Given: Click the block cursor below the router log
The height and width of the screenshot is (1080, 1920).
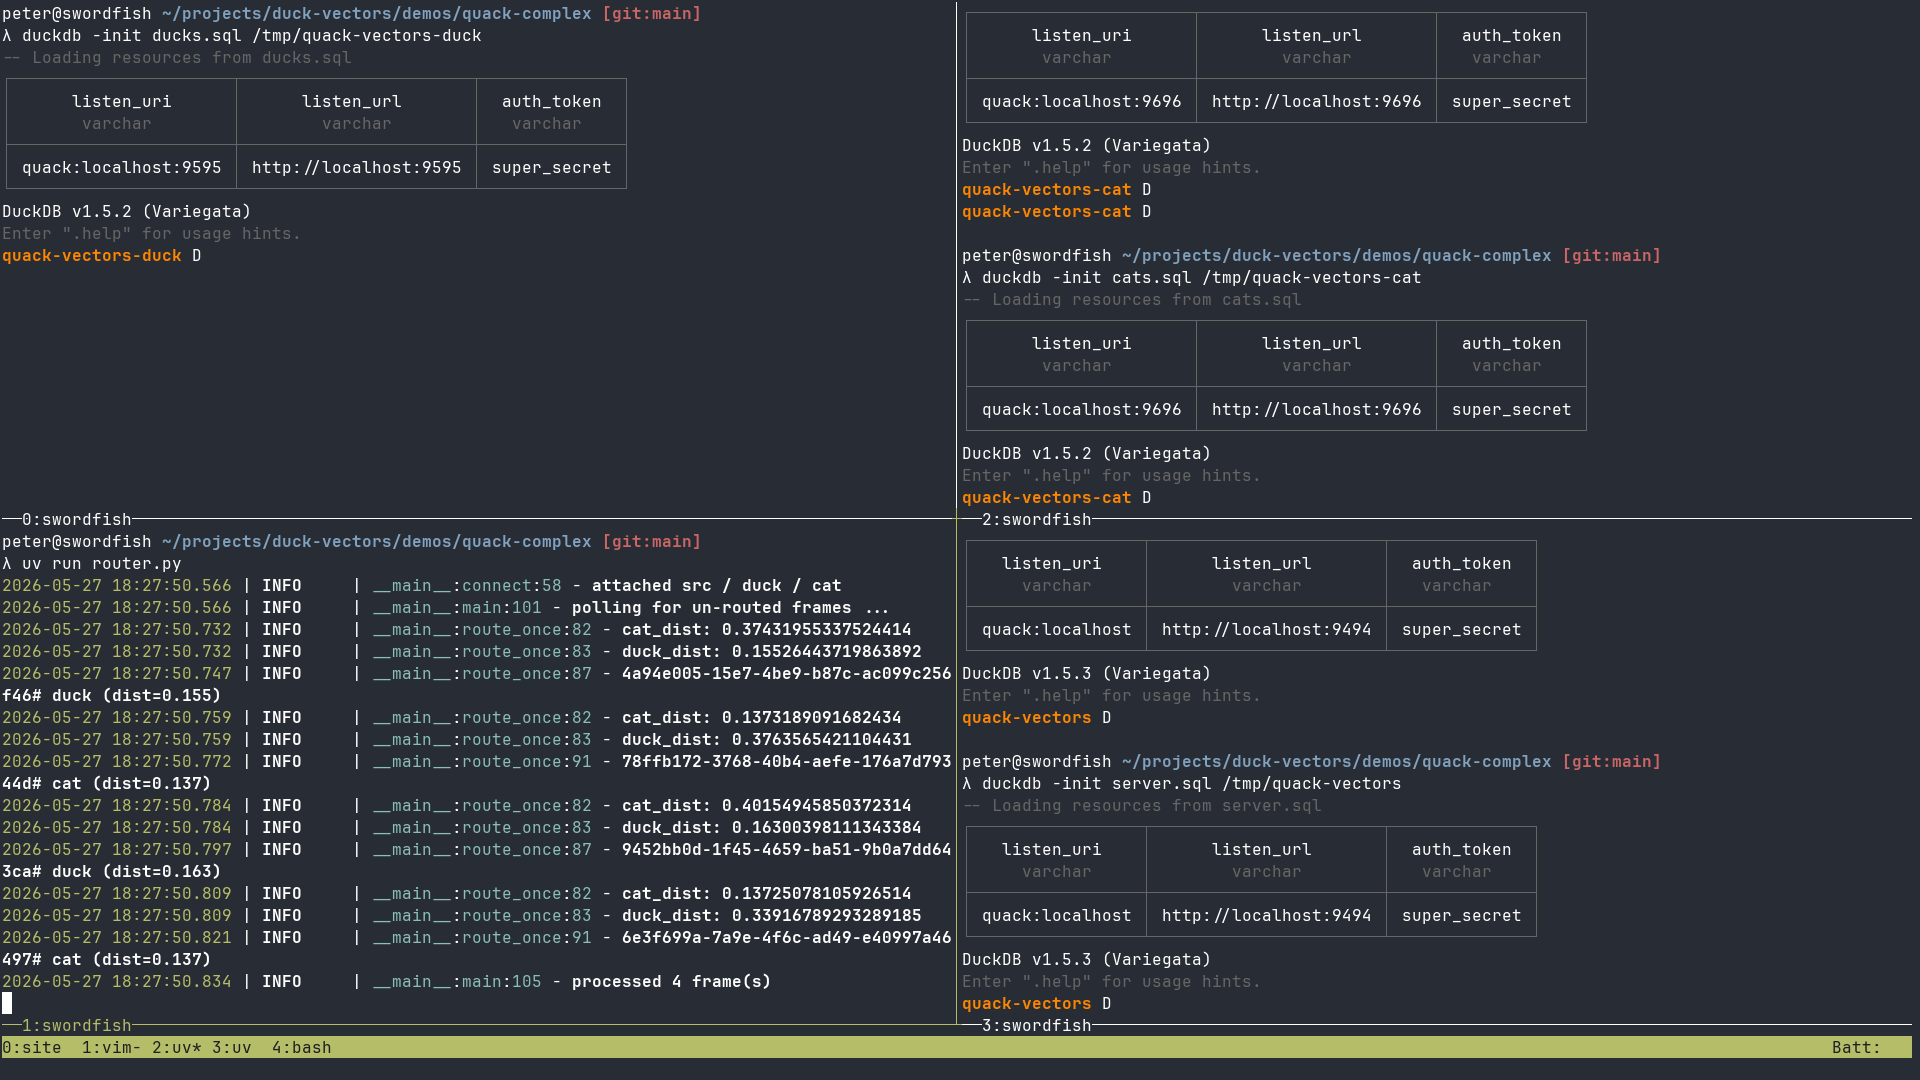Looking at the screenshot, I should [x=7, y=1003].
